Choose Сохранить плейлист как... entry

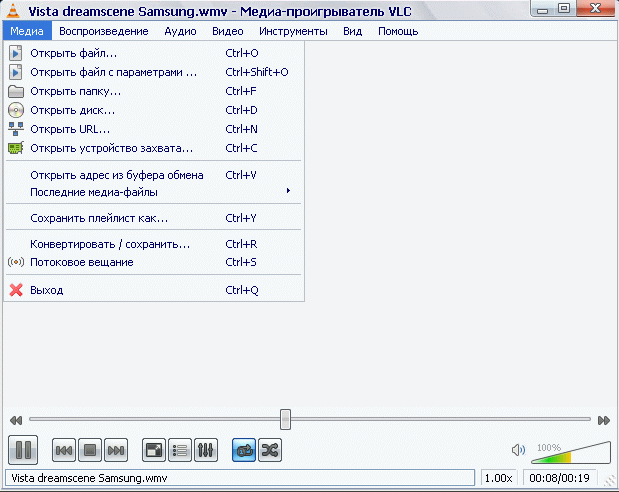click(154, 218)
